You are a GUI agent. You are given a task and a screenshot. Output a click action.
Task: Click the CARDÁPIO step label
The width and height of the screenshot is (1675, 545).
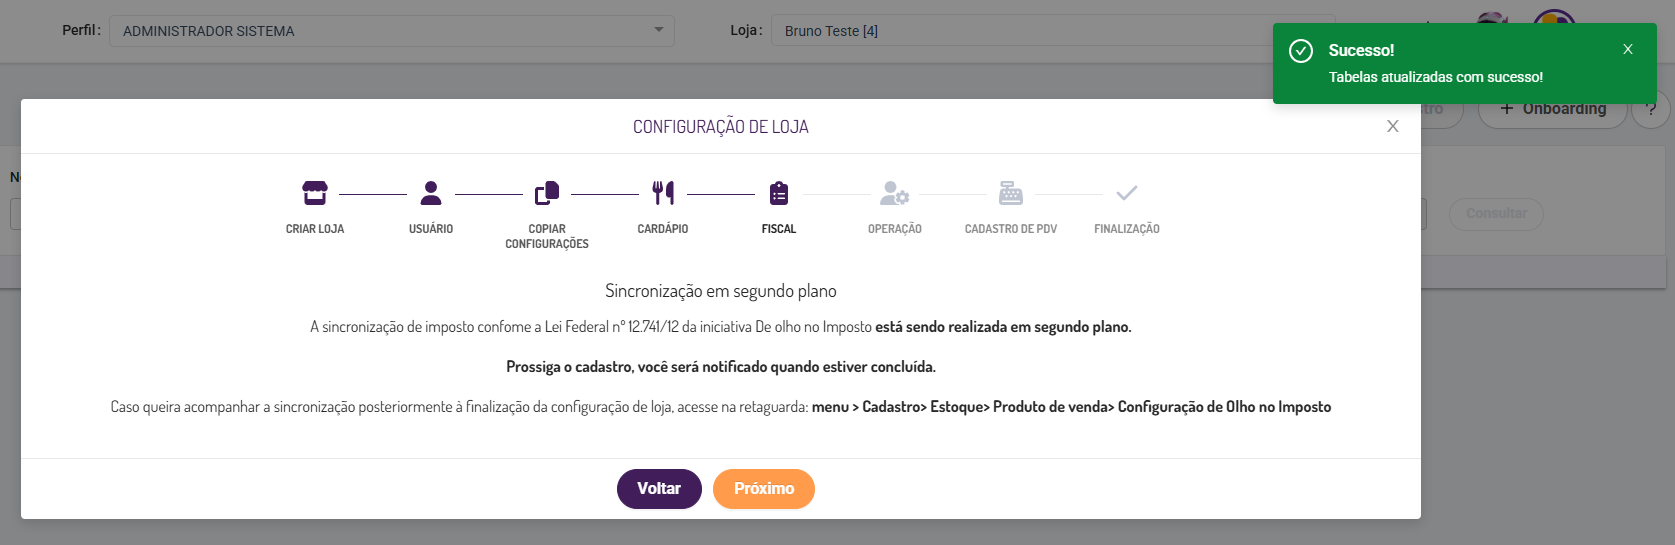point(663,229)
